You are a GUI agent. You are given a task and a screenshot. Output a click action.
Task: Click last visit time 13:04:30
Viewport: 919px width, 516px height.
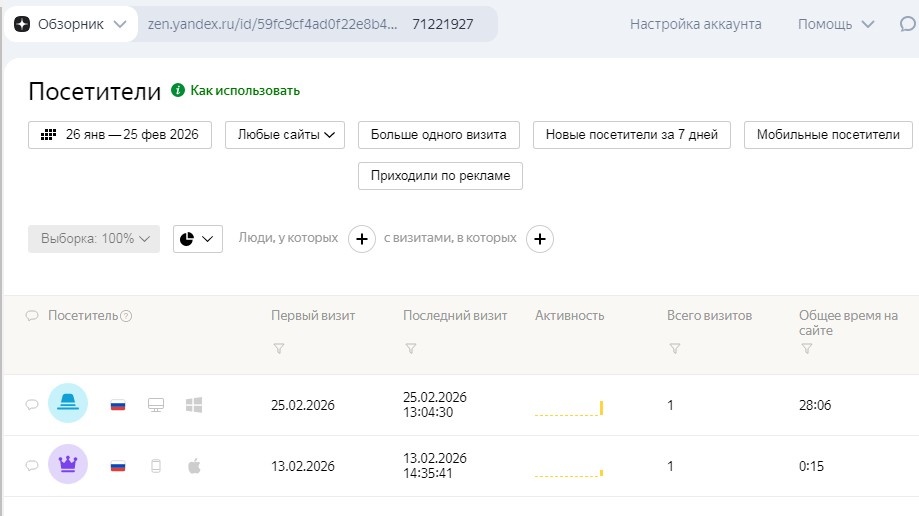(x=428, y=412)
